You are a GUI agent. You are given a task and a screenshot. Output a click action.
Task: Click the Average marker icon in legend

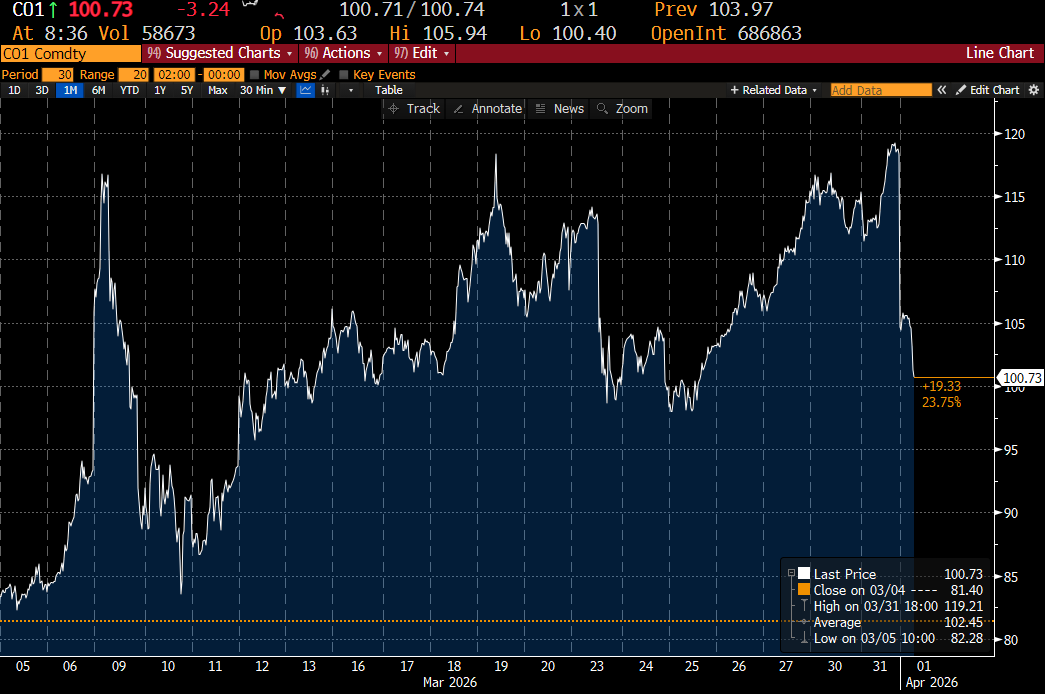(x=804, y=622)
